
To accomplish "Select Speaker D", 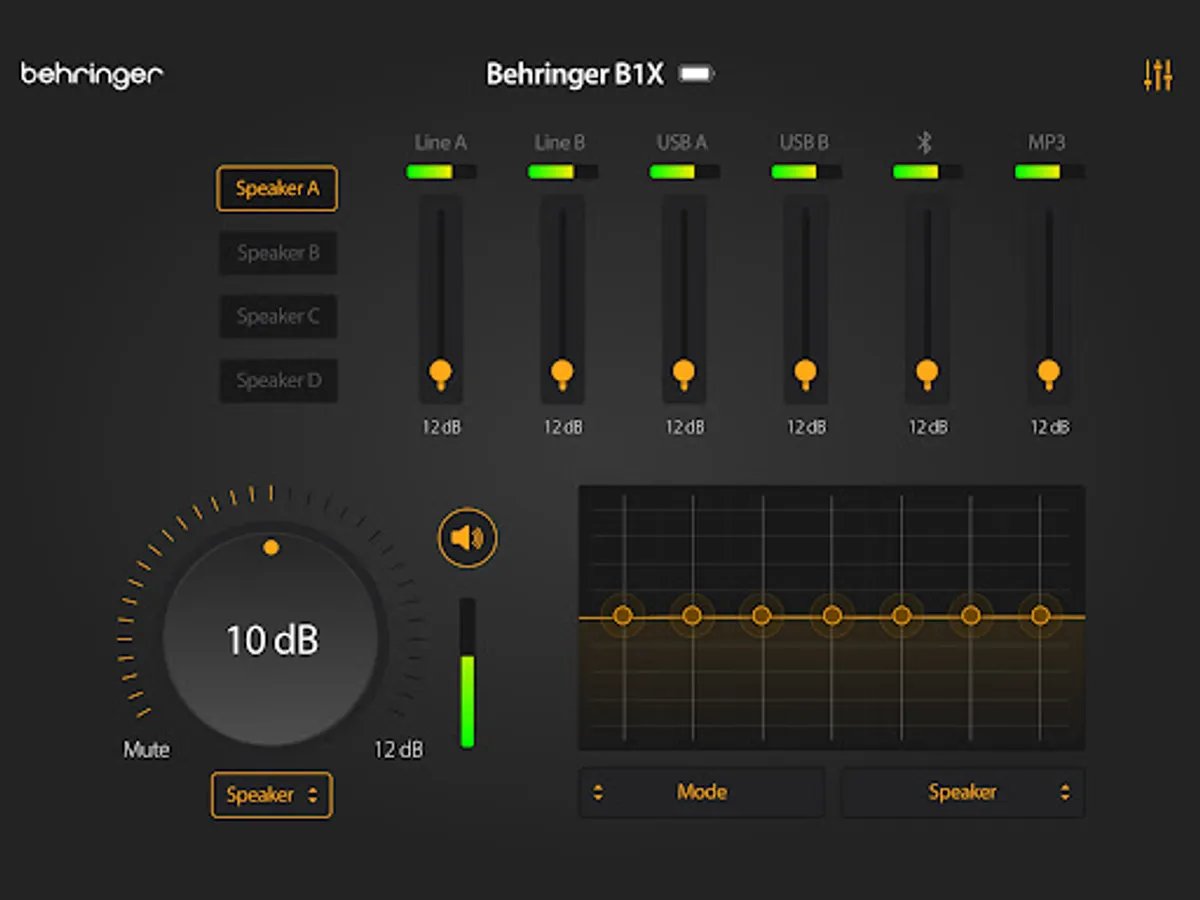I will (277, 381).
